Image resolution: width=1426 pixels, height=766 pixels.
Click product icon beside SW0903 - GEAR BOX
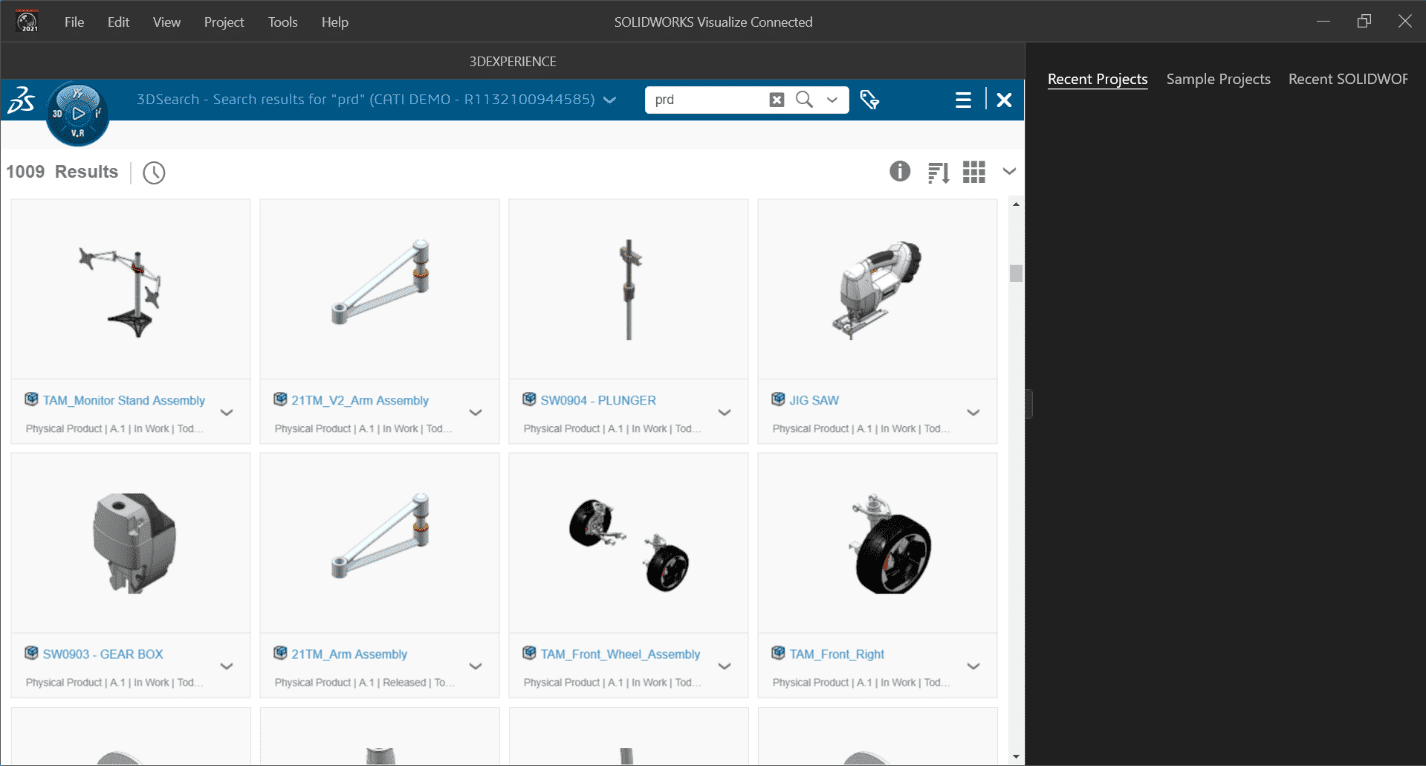click(x=31, y=653)
